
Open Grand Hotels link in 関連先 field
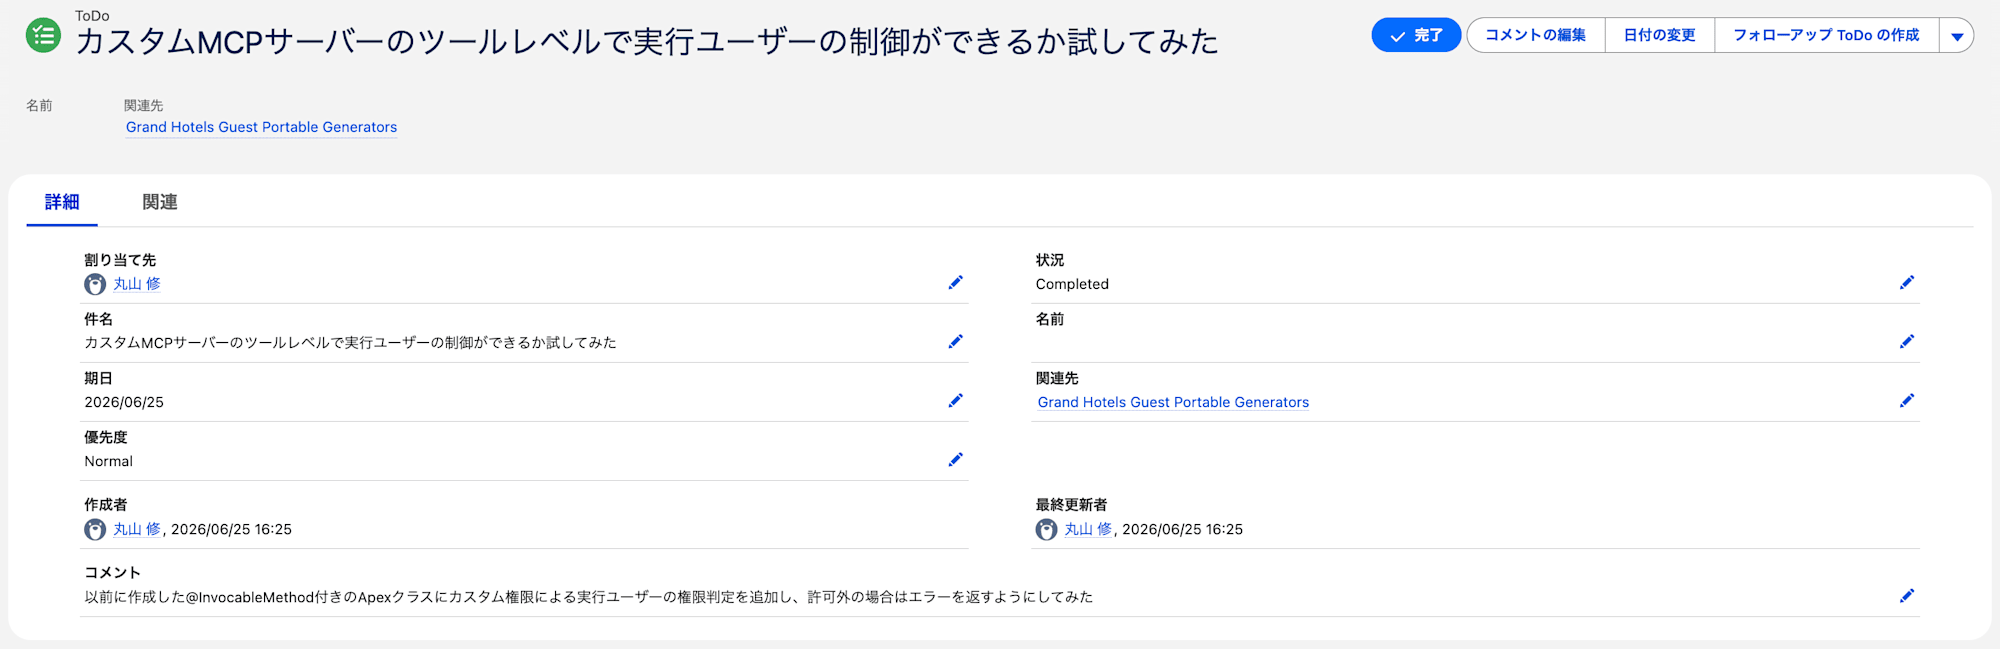pos(1173,402)
